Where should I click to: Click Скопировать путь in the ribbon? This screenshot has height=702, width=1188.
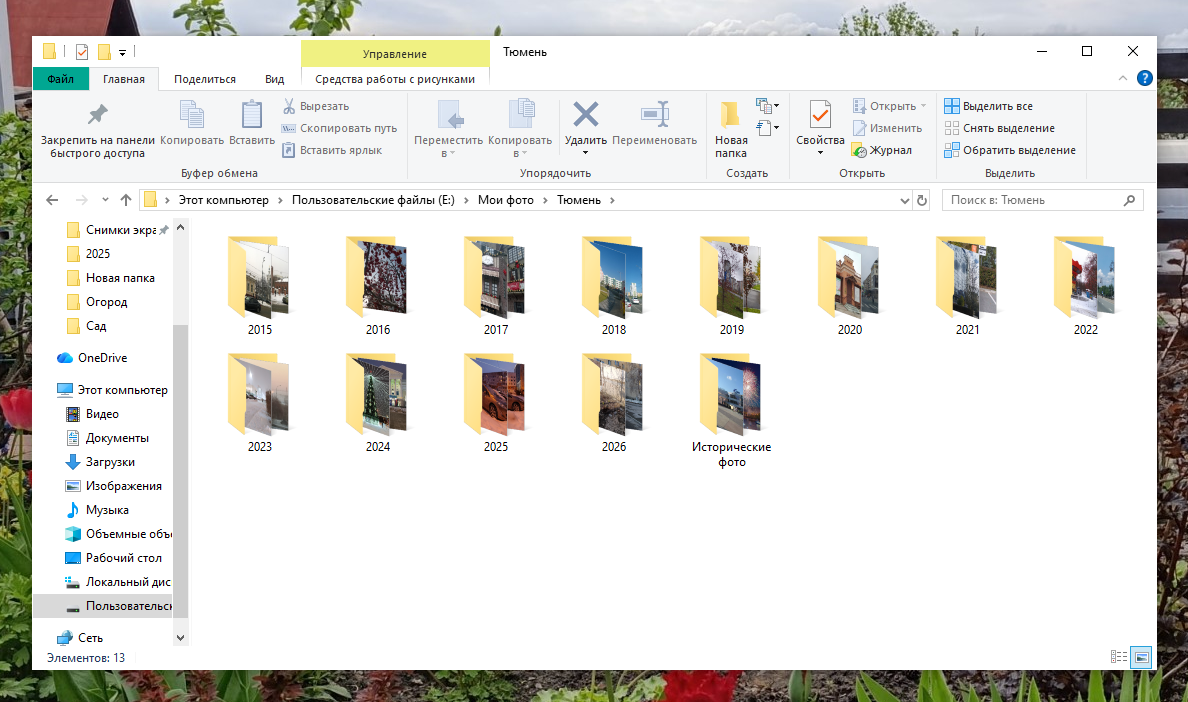coord(339,129)
